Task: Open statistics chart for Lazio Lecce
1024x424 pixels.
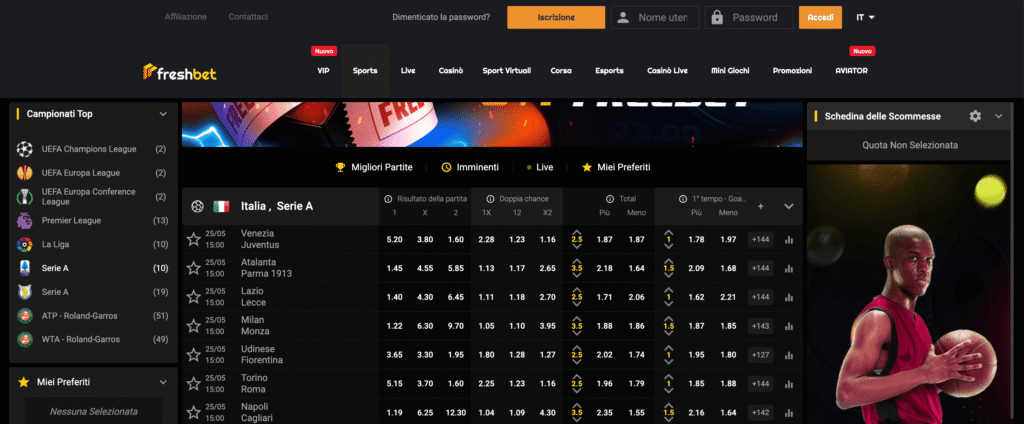Action: (789, 297)
